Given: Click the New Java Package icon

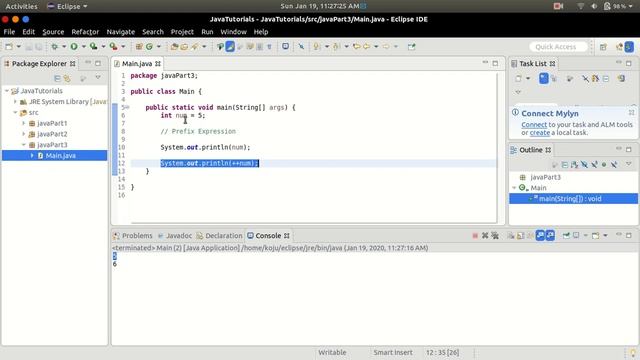Looking at the screenshot, I should [139, 47].
